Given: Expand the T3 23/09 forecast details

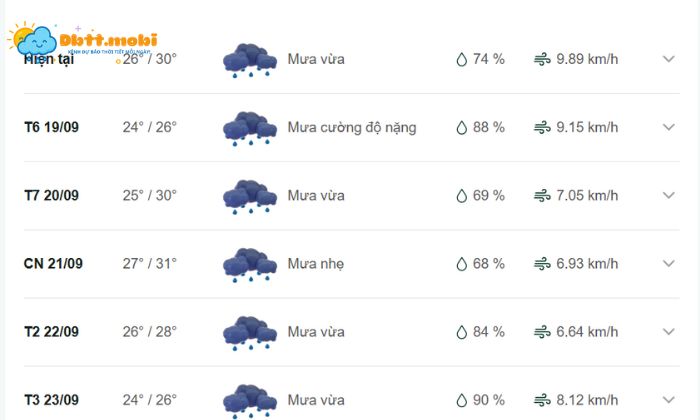Looking at the screenshot, I should coord(669,400).
